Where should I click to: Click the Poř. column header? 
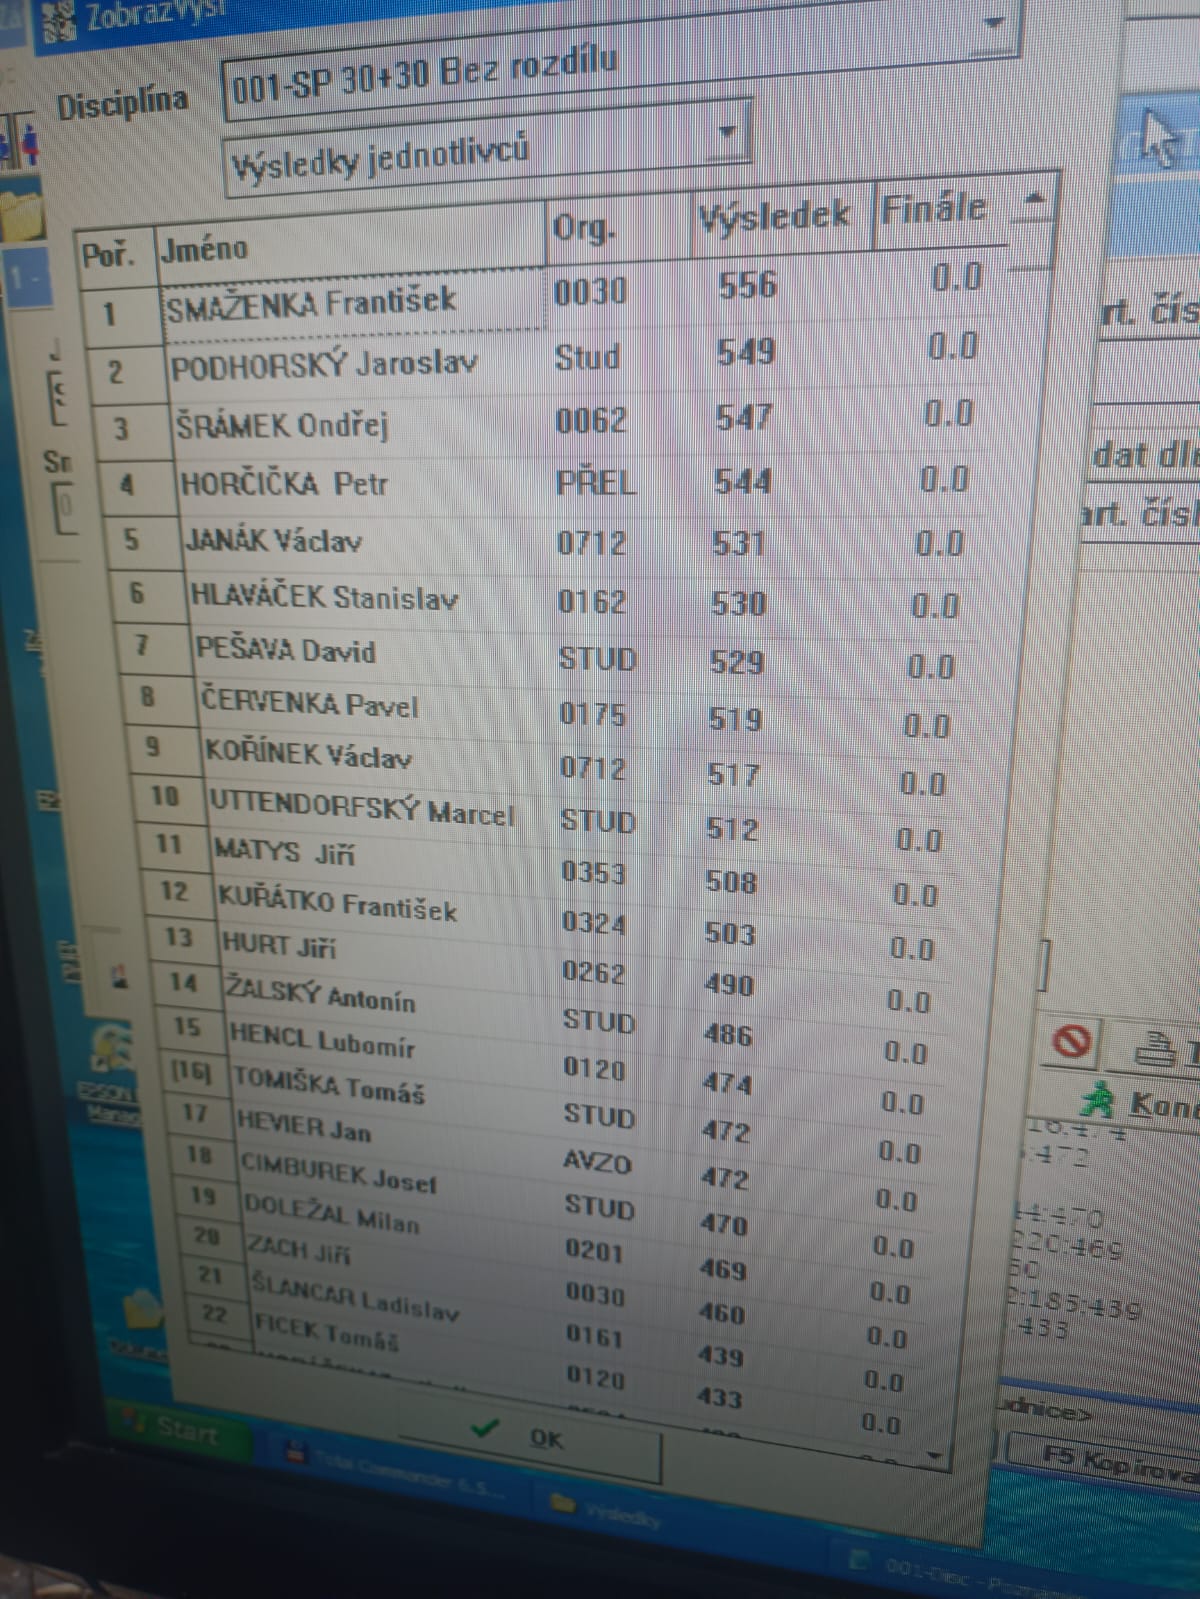pos(115,255)
